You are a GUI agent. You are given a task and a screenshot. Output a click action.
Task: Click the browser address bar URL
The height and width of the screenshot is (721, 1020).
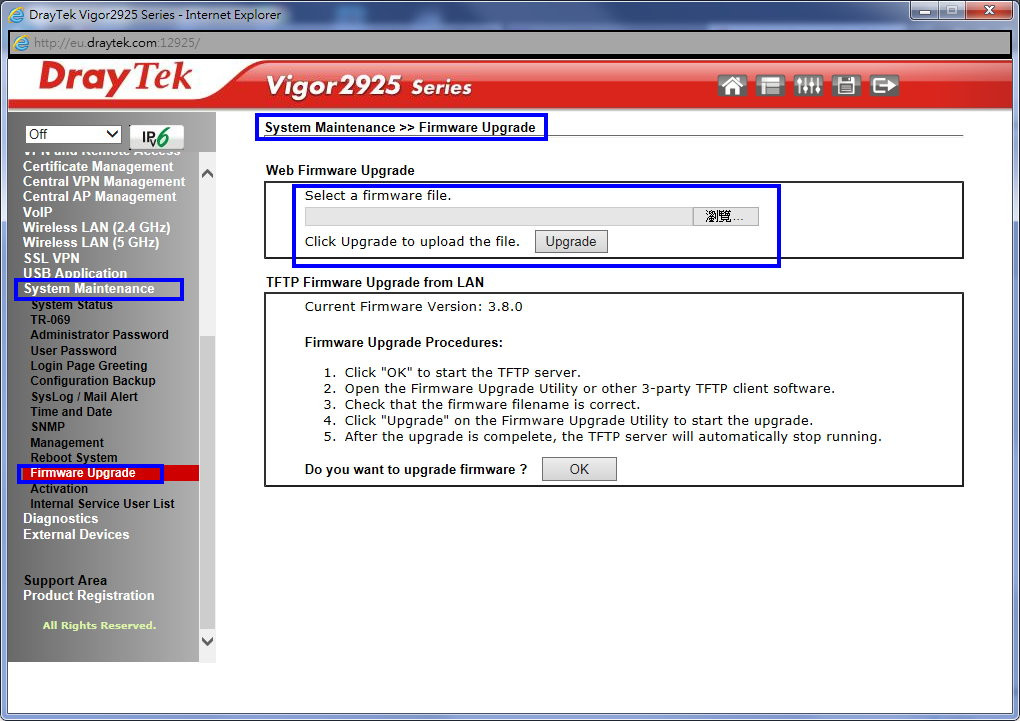117,43
